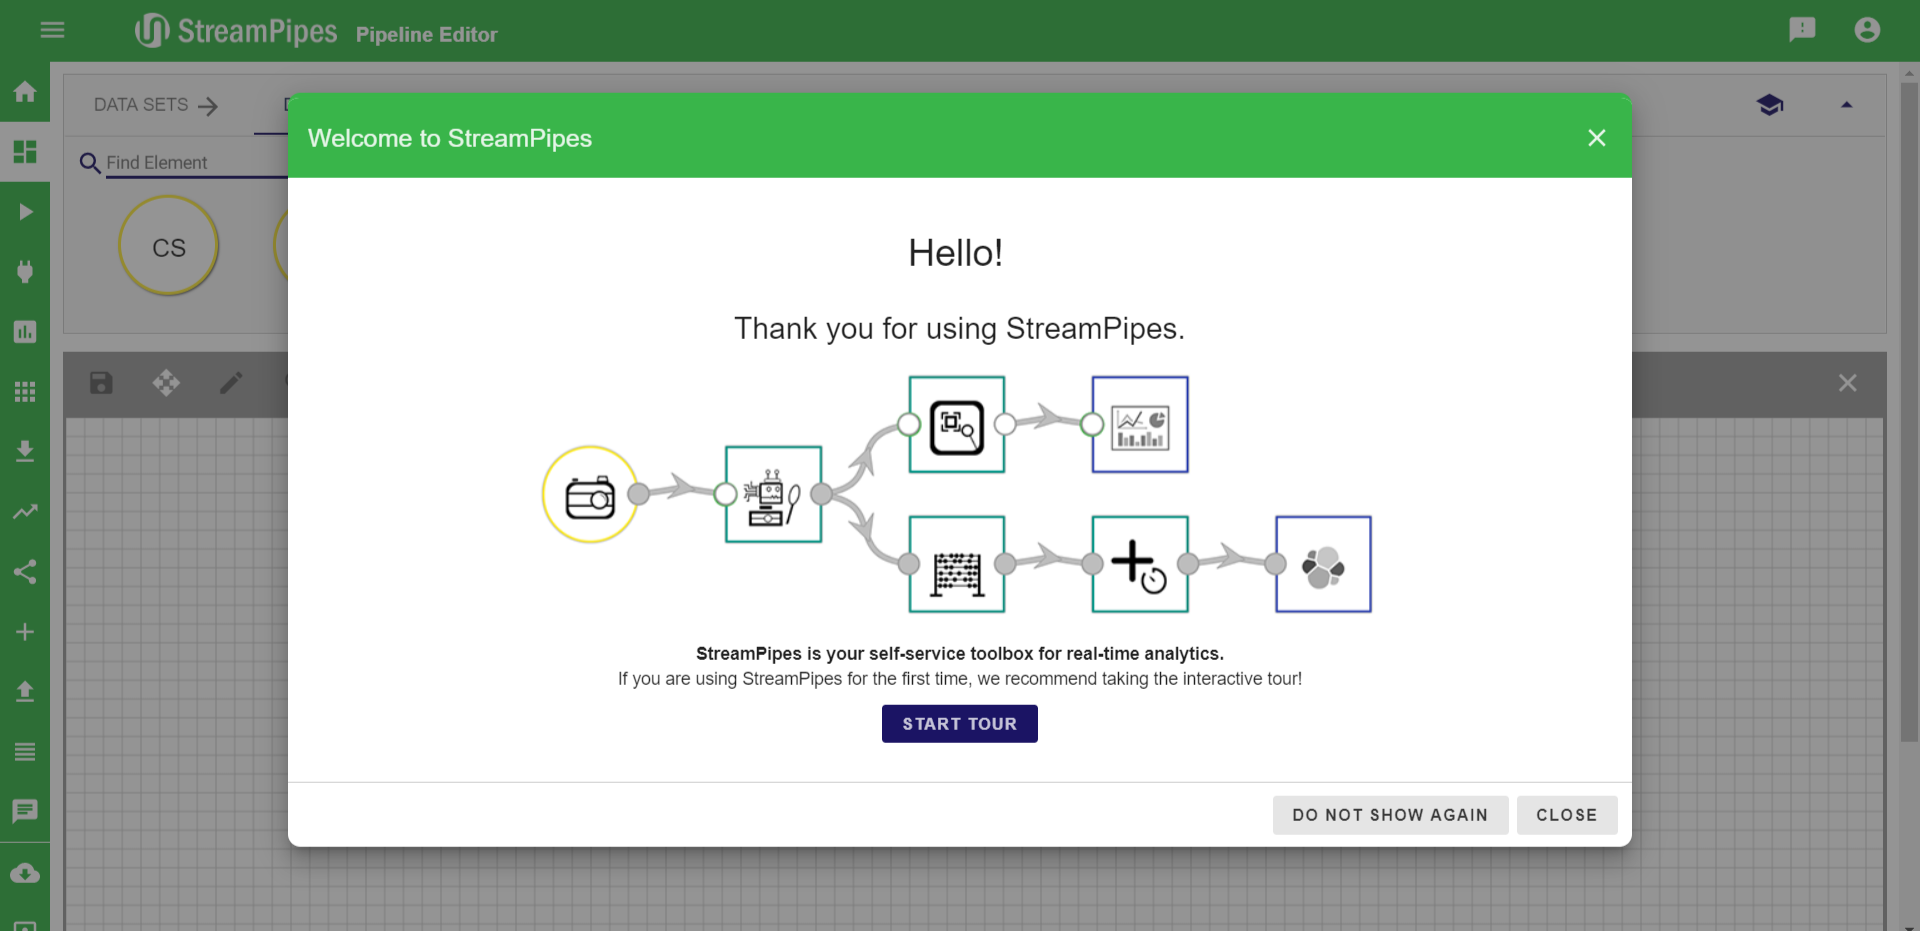The width and height of the screenshot is (1920, 931).
Task: Open the bar chart dashboard icon in sidebar
Action: [x=25, y=332]
